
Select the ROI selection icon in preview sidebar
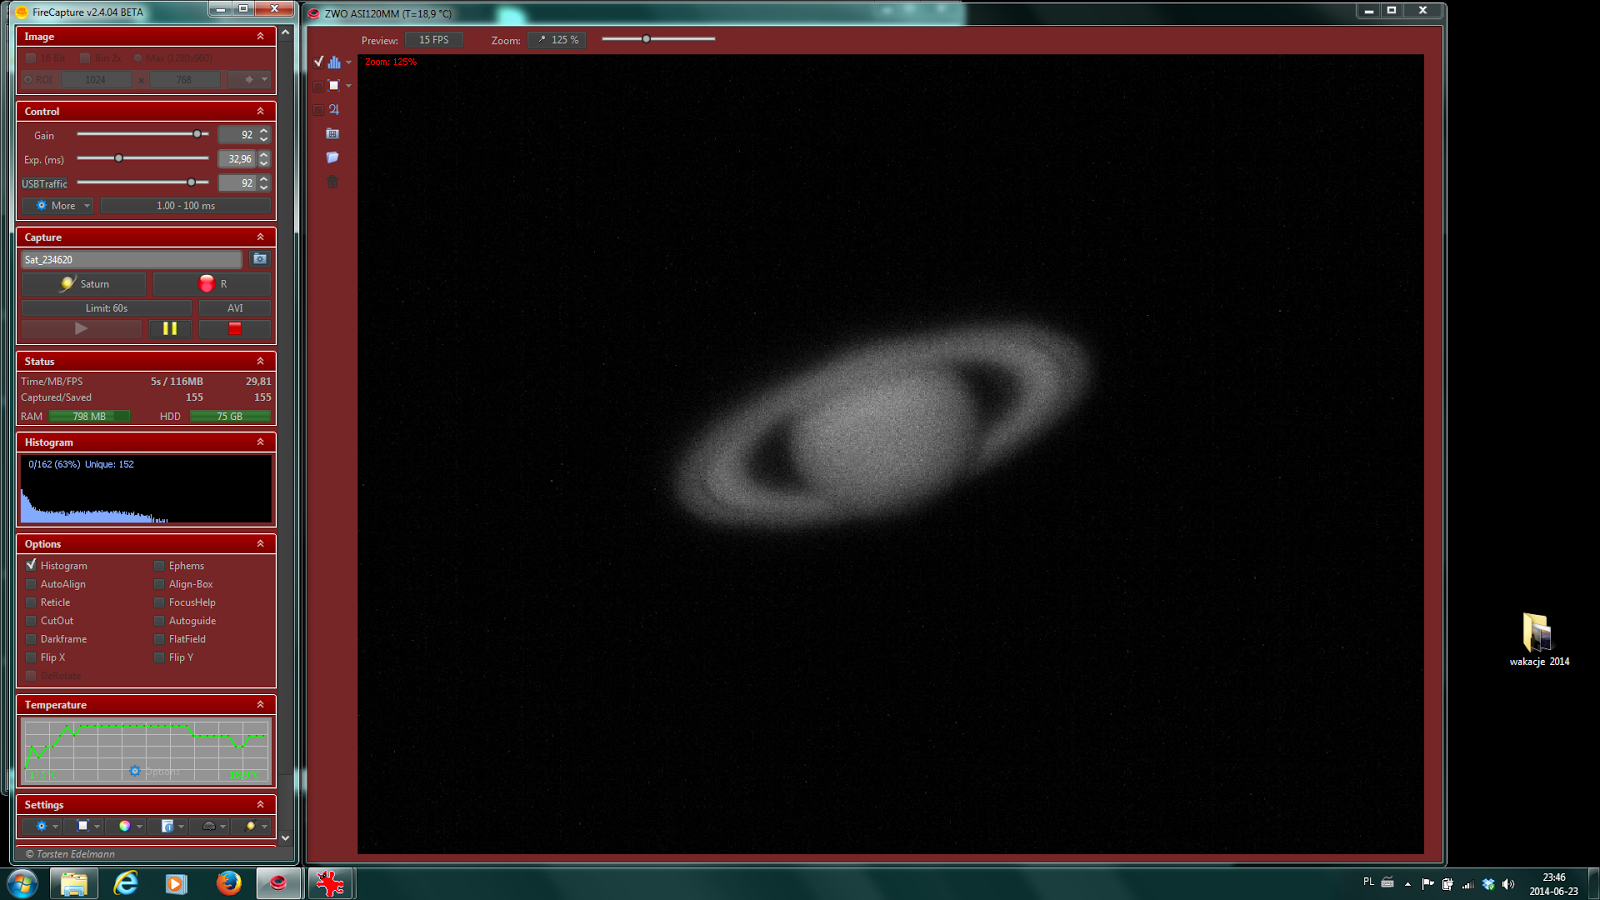334,85
